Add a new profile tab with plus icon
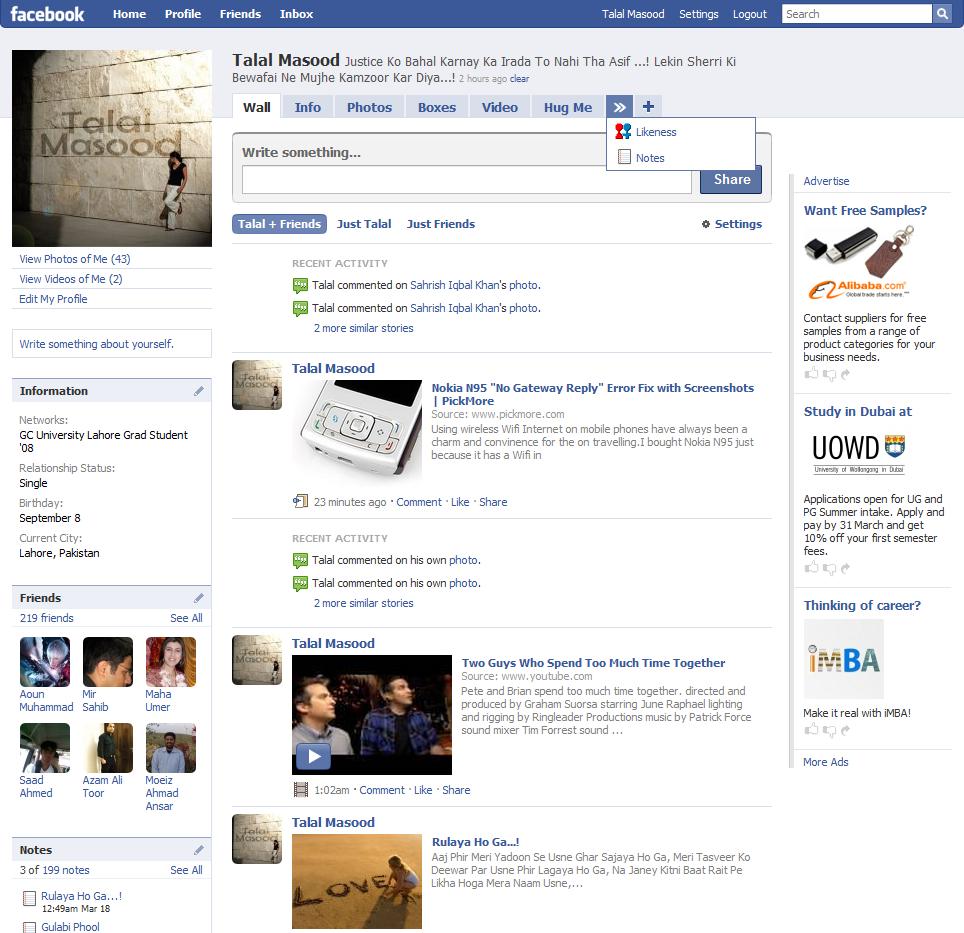Viewport: 964px width, 933px height. click(x=648, y=107)
